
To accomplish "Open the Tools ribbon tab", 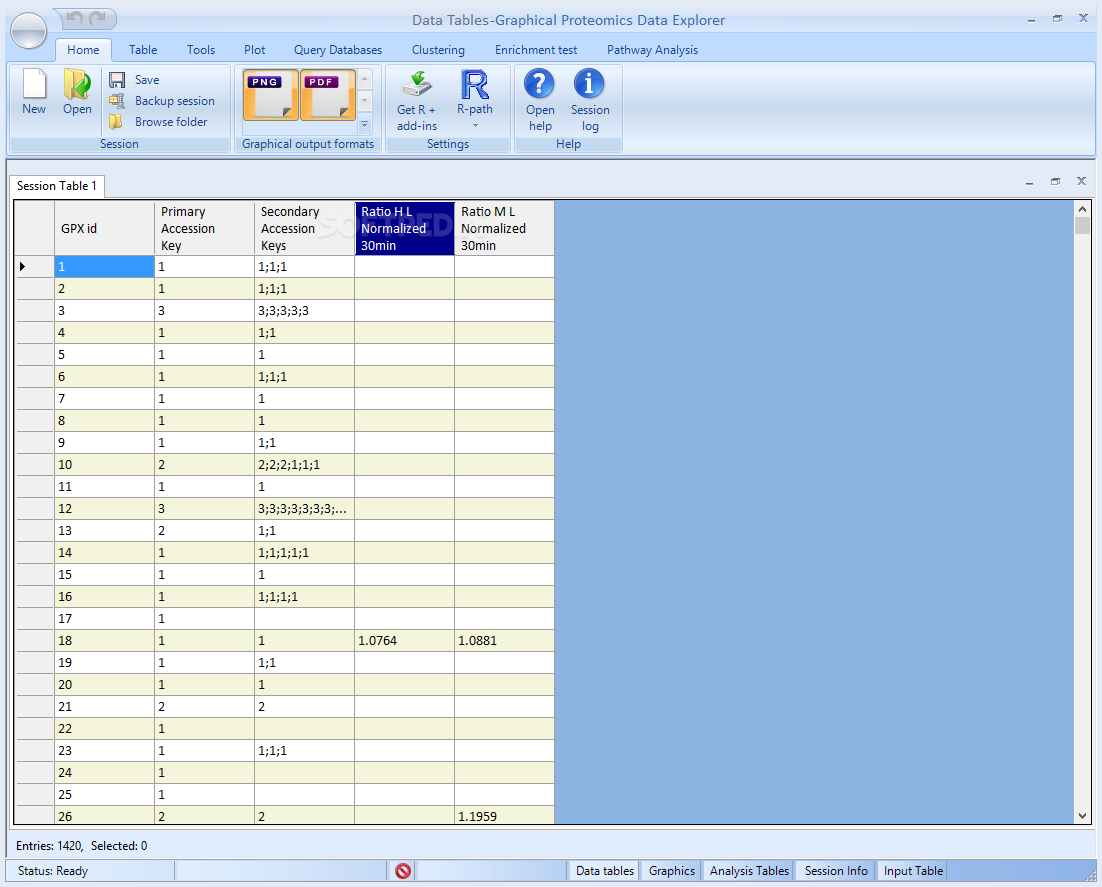I will click(201, 50).
